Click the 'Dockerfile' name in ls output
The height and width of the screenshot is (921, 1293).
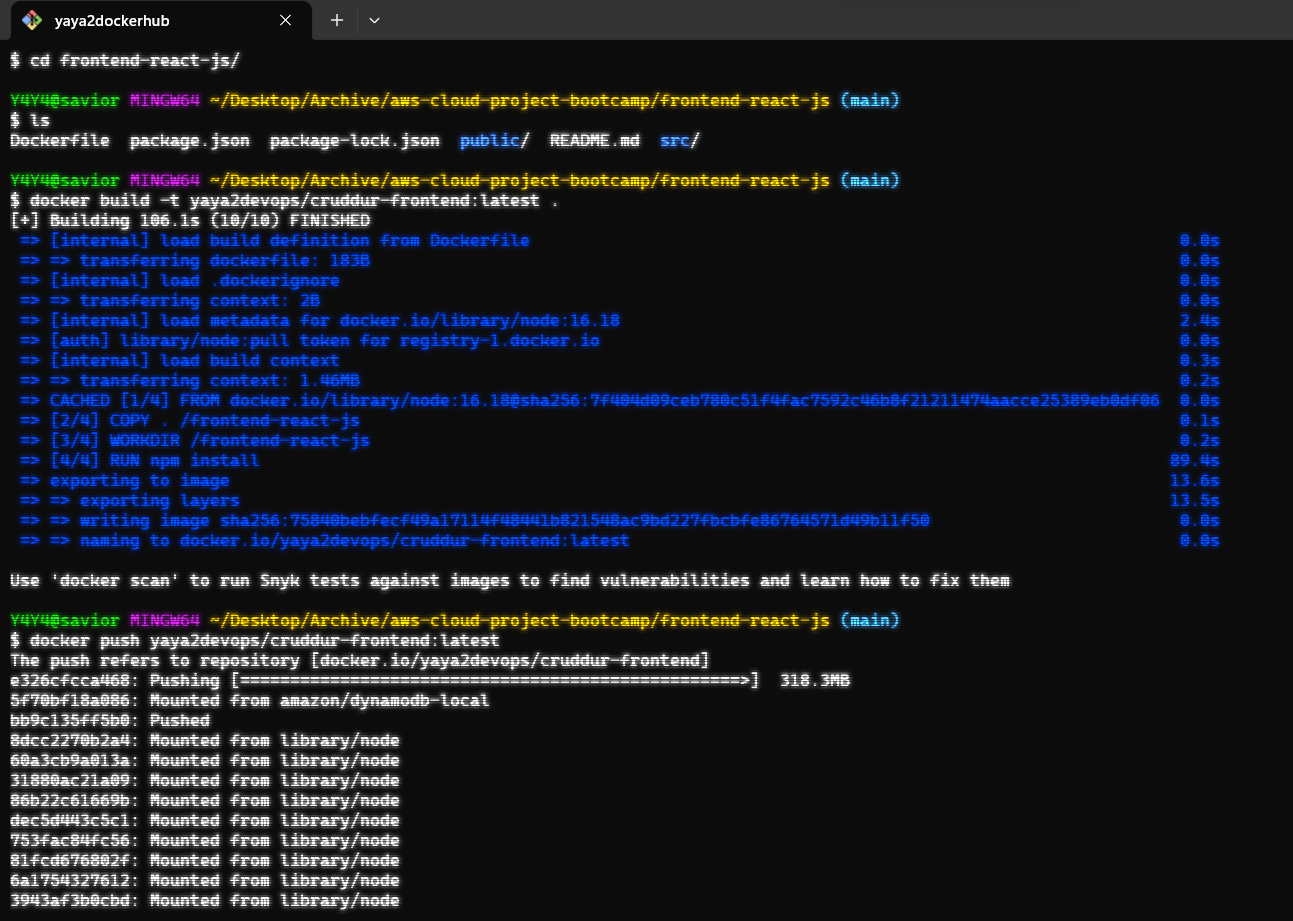60,140
